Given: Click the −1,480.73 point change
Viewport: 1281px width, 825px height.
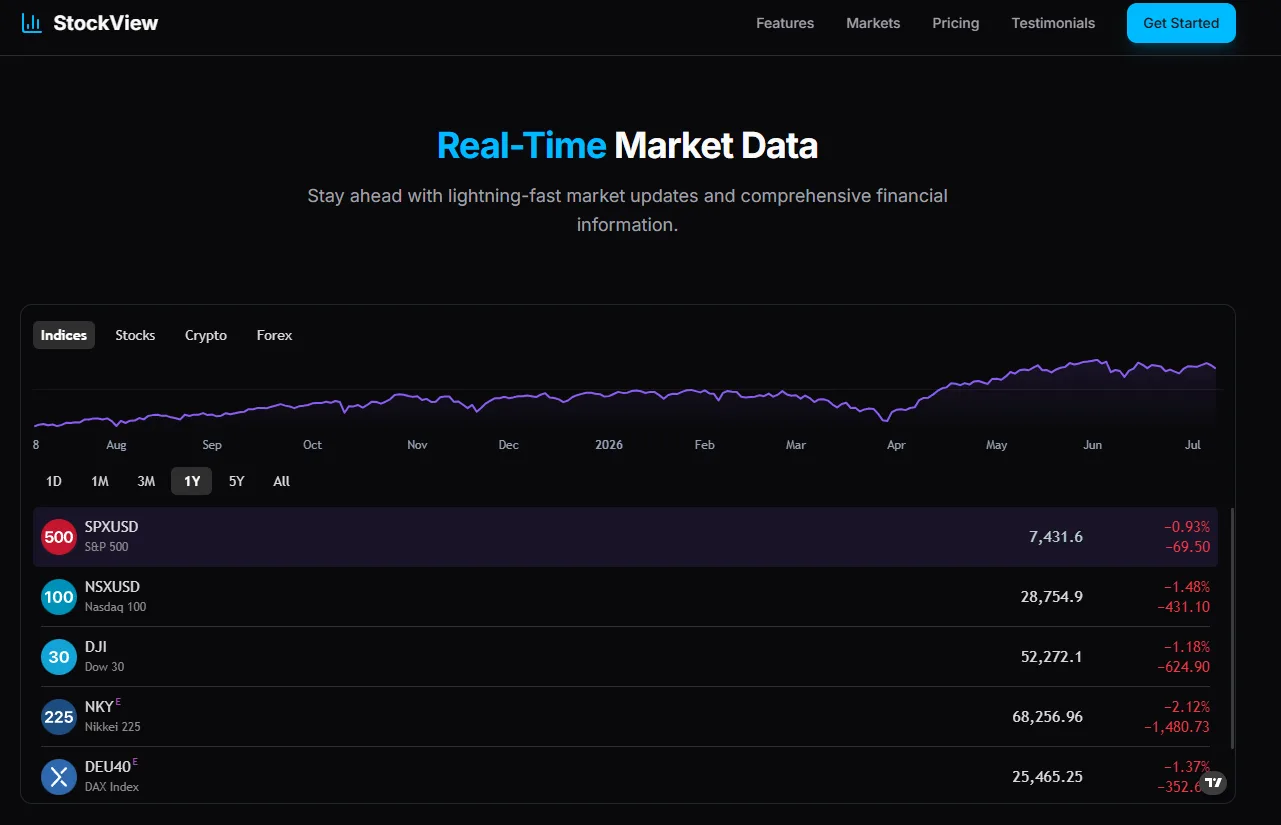Looking at the screenshot, I should click(x=1177, y=727).
